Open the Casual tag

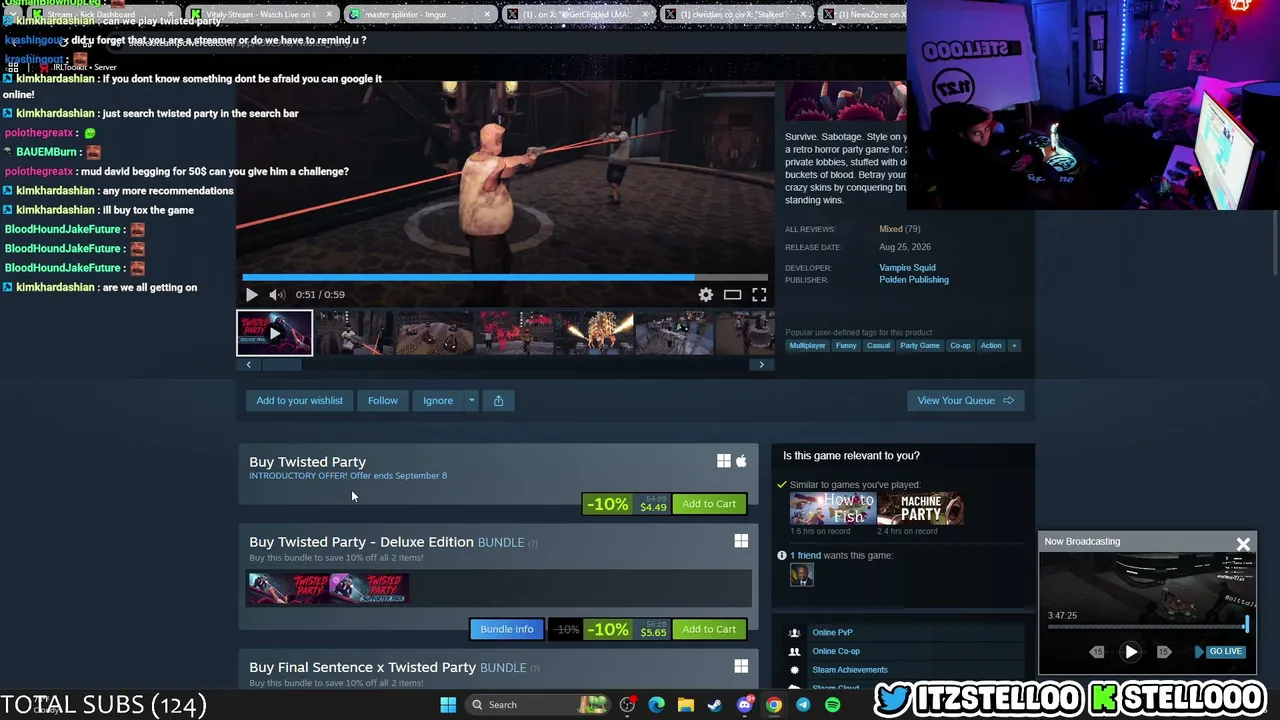coord(878,346)
